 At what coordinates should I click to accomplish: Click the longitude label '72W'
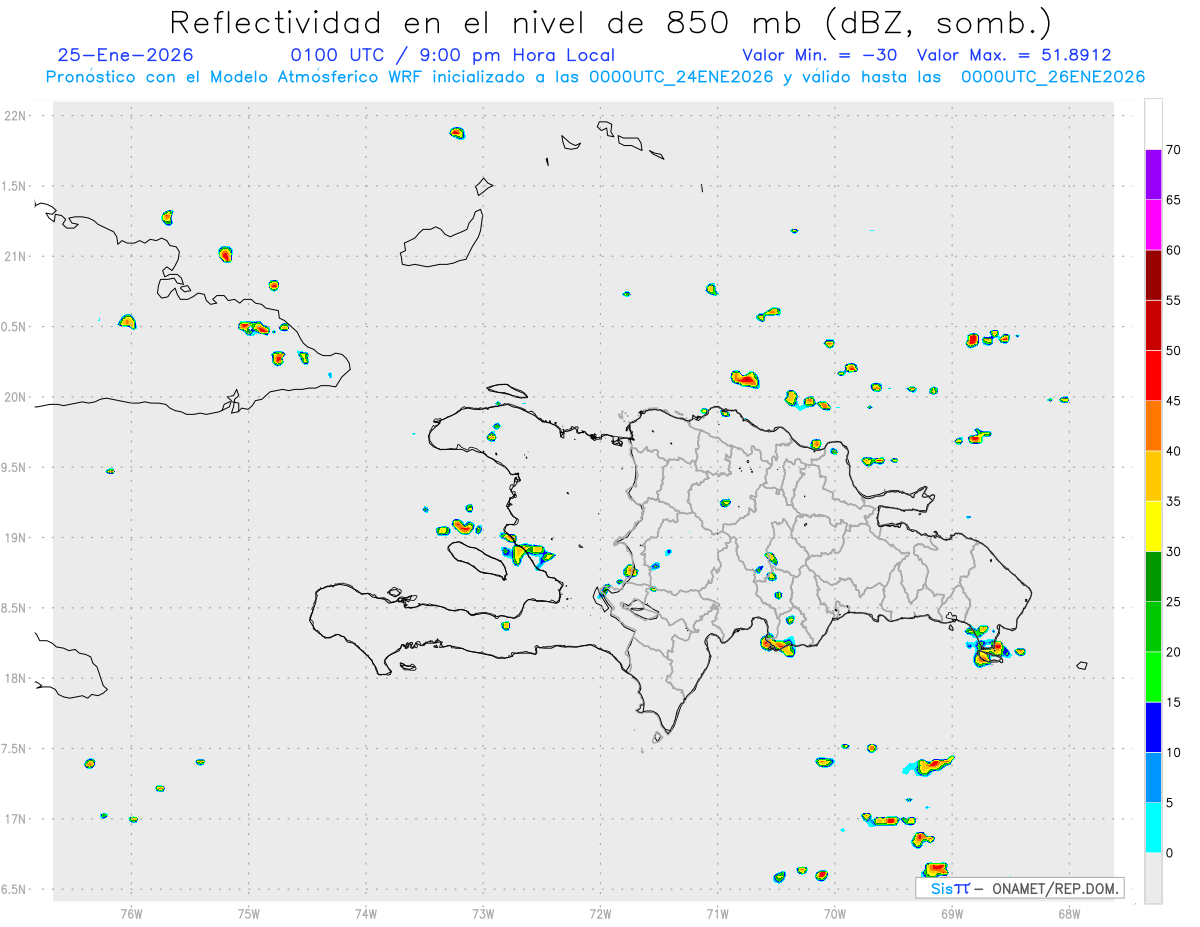click(600, 912)
